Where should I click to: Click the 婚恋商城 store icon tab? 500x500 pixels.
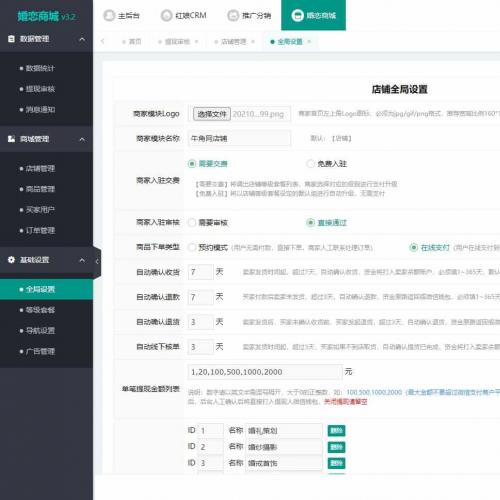tap(297, 15)
